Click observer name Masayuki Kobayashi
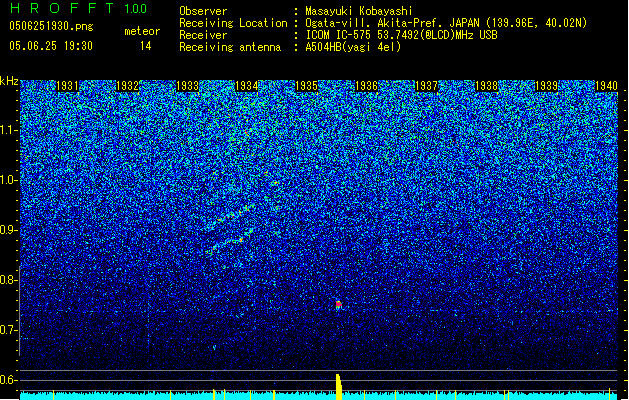 coord(359,11)
